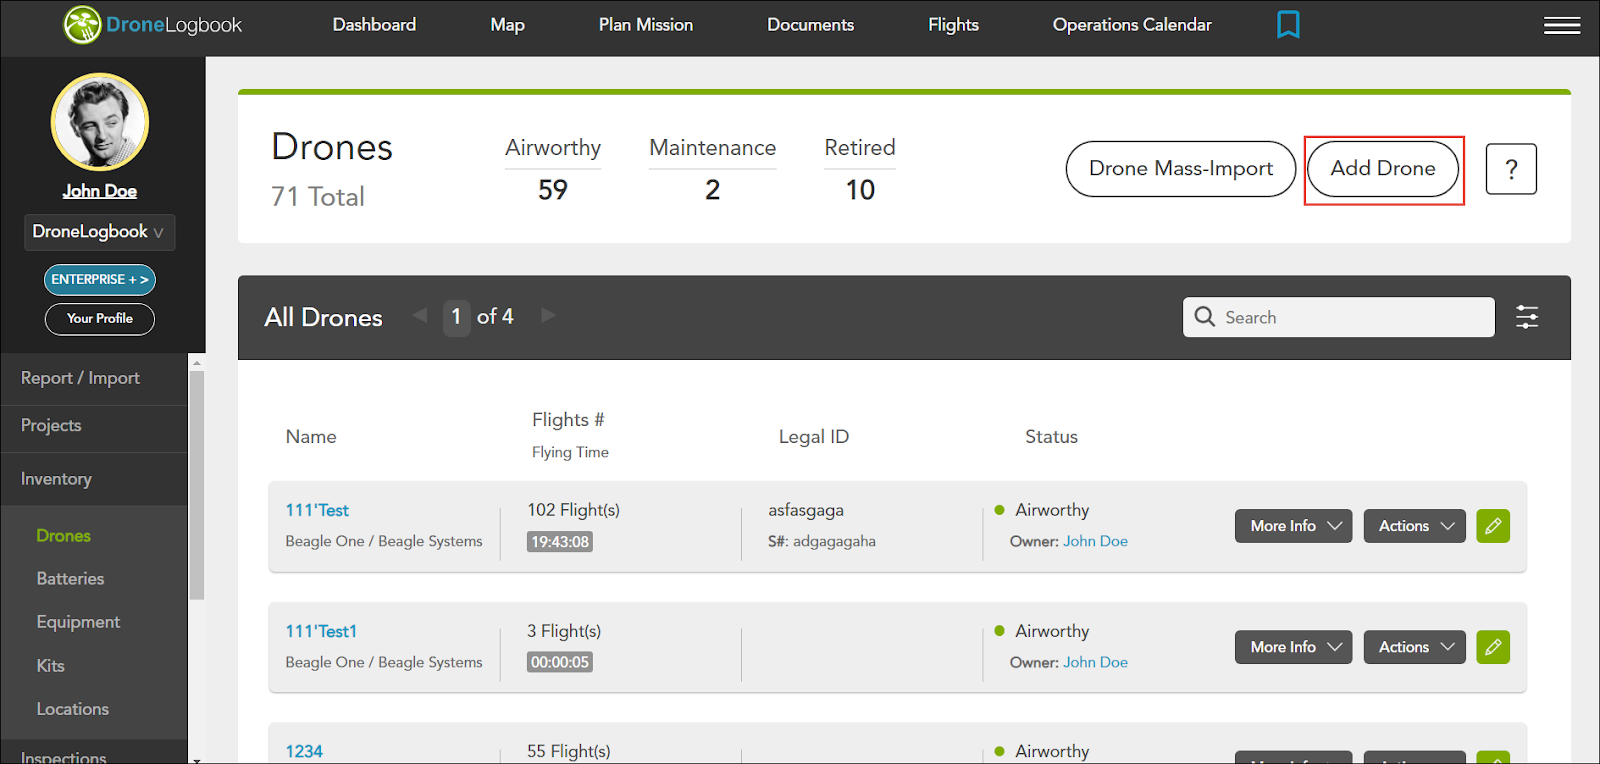Open the question mark help button

pos(1511,169)
